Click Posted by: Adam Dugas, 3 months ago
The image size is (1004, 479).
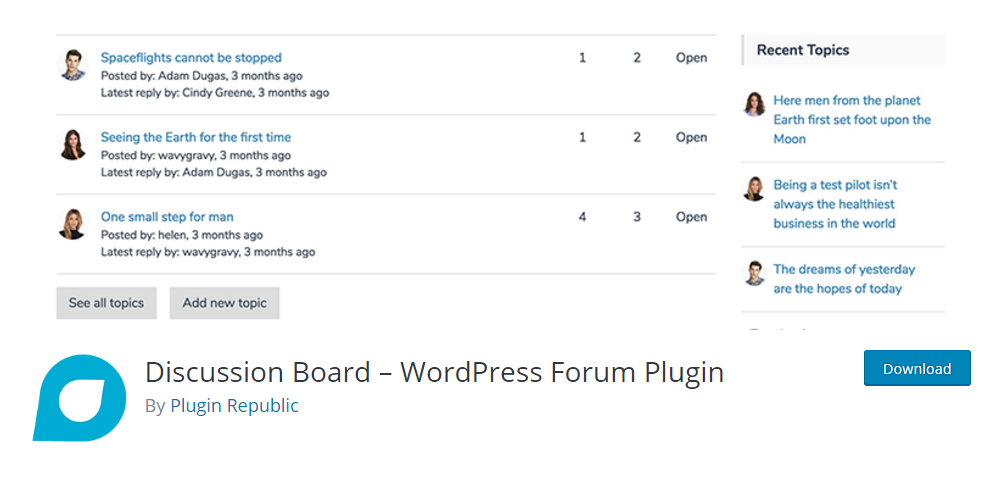(202, 76)
